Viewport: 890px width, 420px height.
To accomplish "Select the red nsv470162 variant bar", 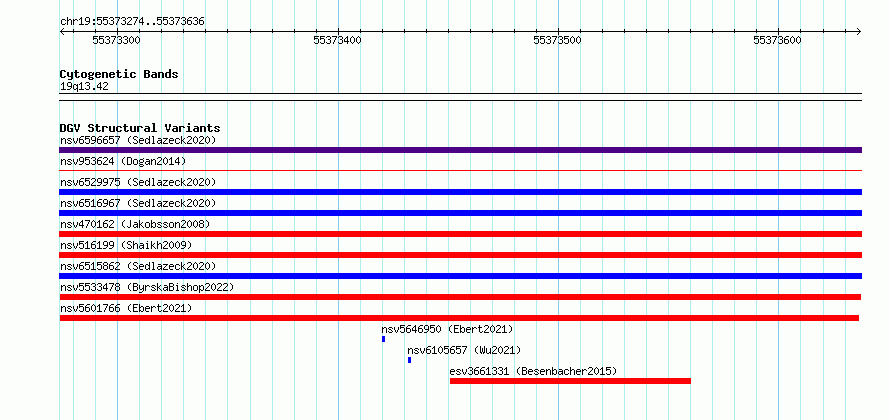I will [x=460, y=234].
